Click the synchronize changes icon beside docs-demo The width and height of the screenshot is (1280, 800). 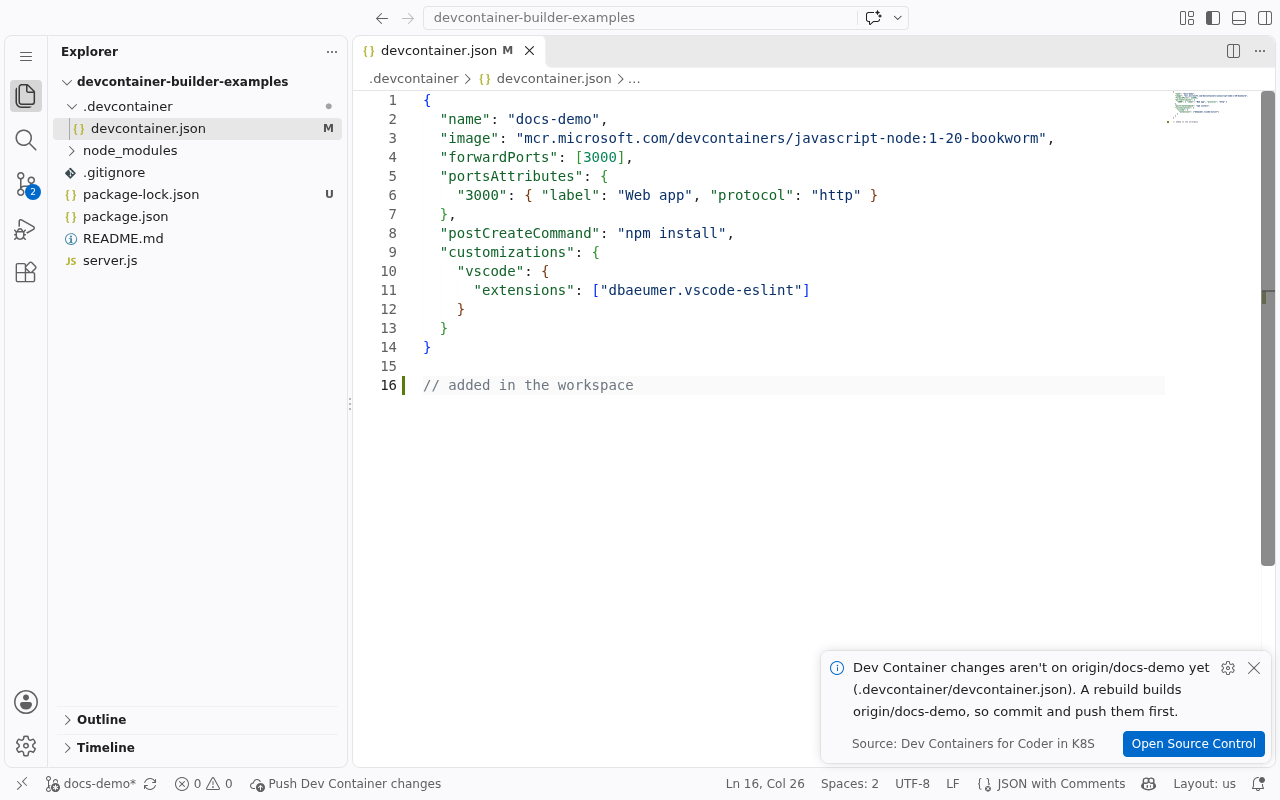(150, 784)
